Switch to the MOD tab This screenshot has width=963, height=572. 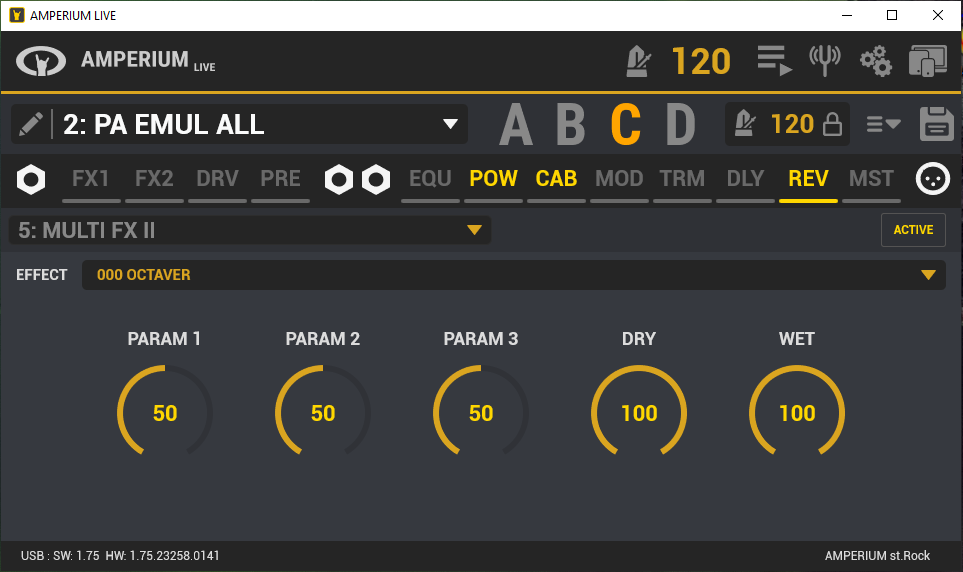point(619,179)
